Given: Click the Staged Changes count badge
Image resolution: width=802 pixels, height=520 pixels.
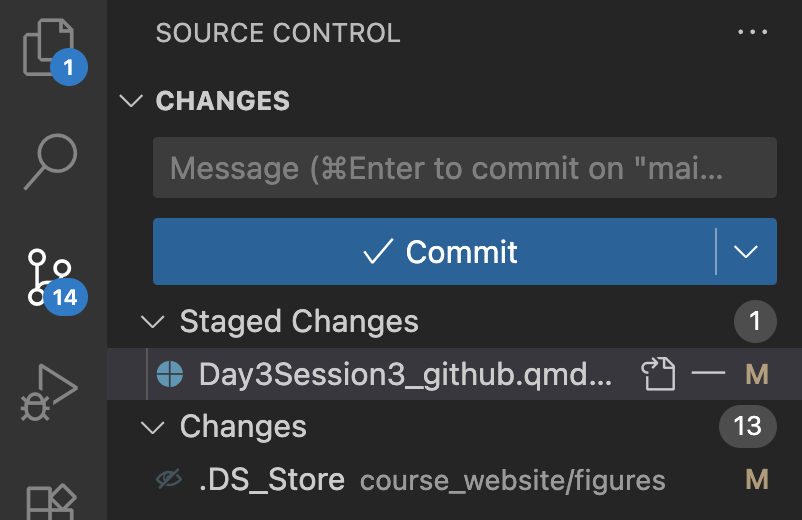Looking at the screenshot, I should [x=755, y=322].
